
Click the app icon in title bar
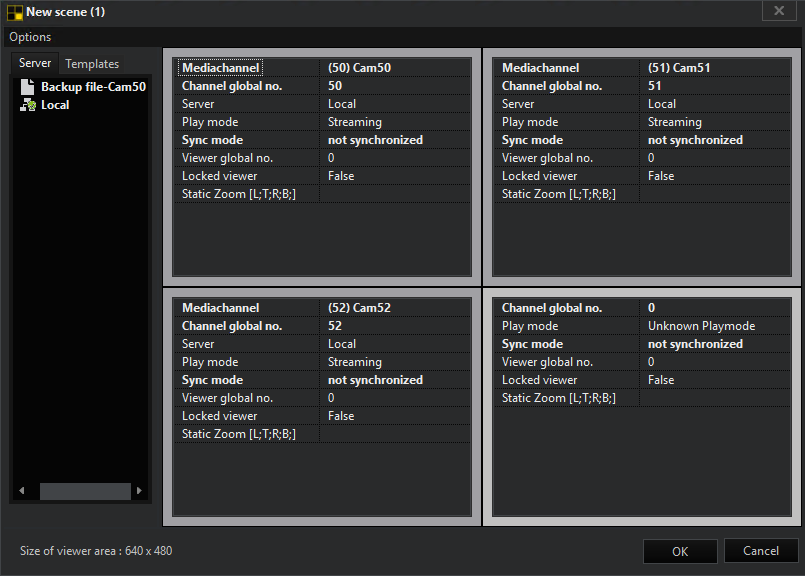pyautogui.click(x=12, y=12)
